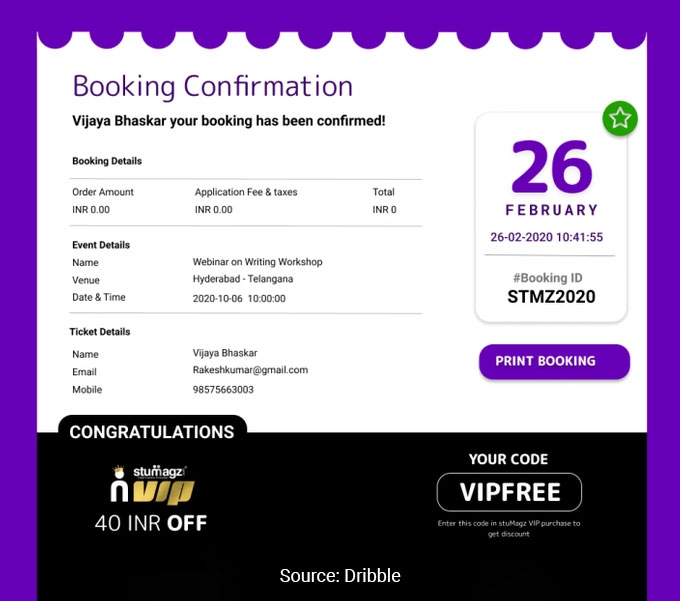Click the Congratulations tab label
This screenshot has width=680, height=601.
(x=152, y=432)
